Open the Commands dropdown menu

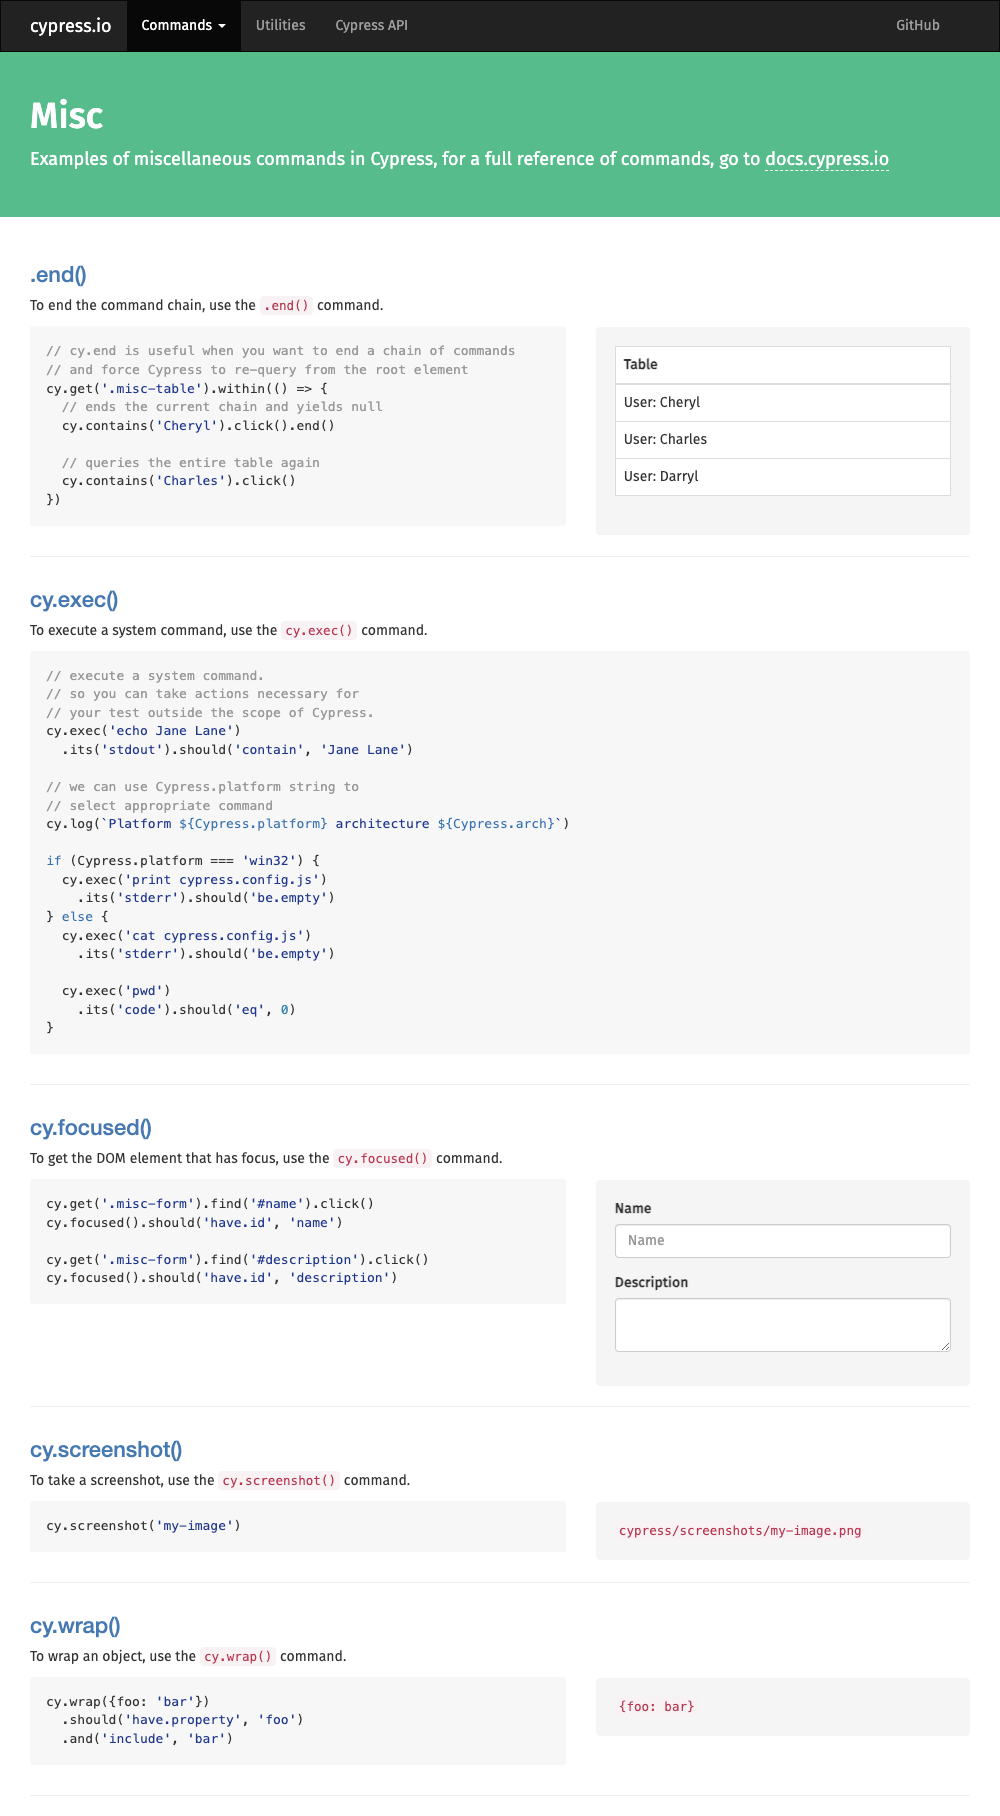[183, 25]
